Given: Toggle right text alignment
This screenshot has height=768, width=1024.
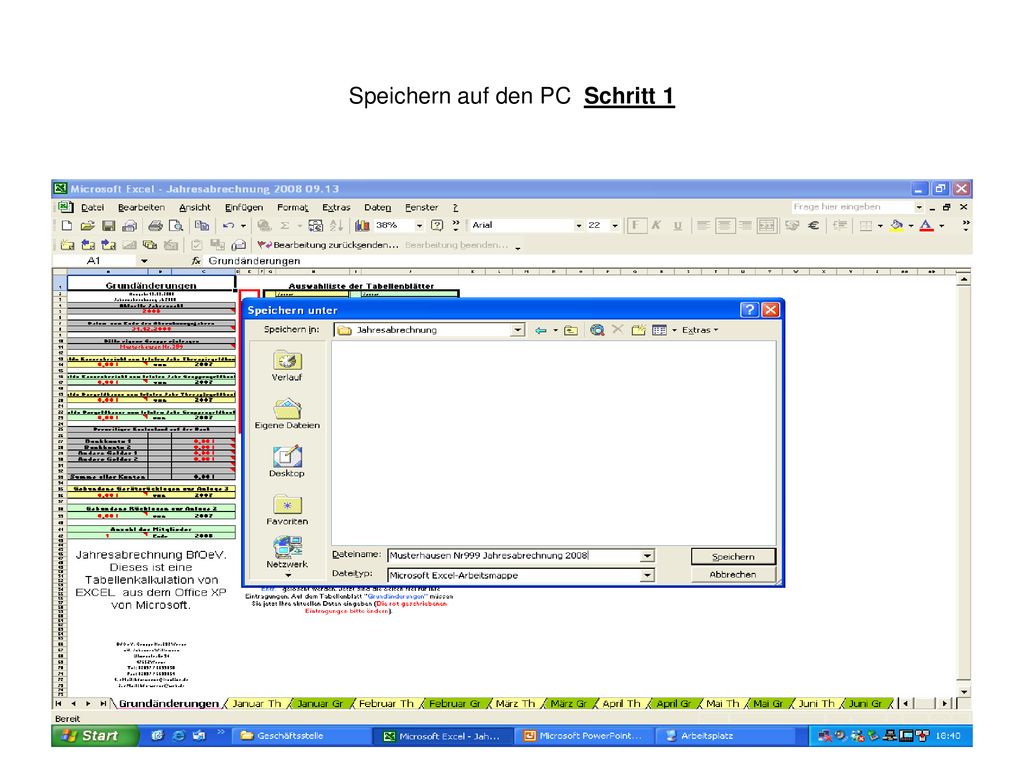Looking at the screenshot, I should point(745,225).
